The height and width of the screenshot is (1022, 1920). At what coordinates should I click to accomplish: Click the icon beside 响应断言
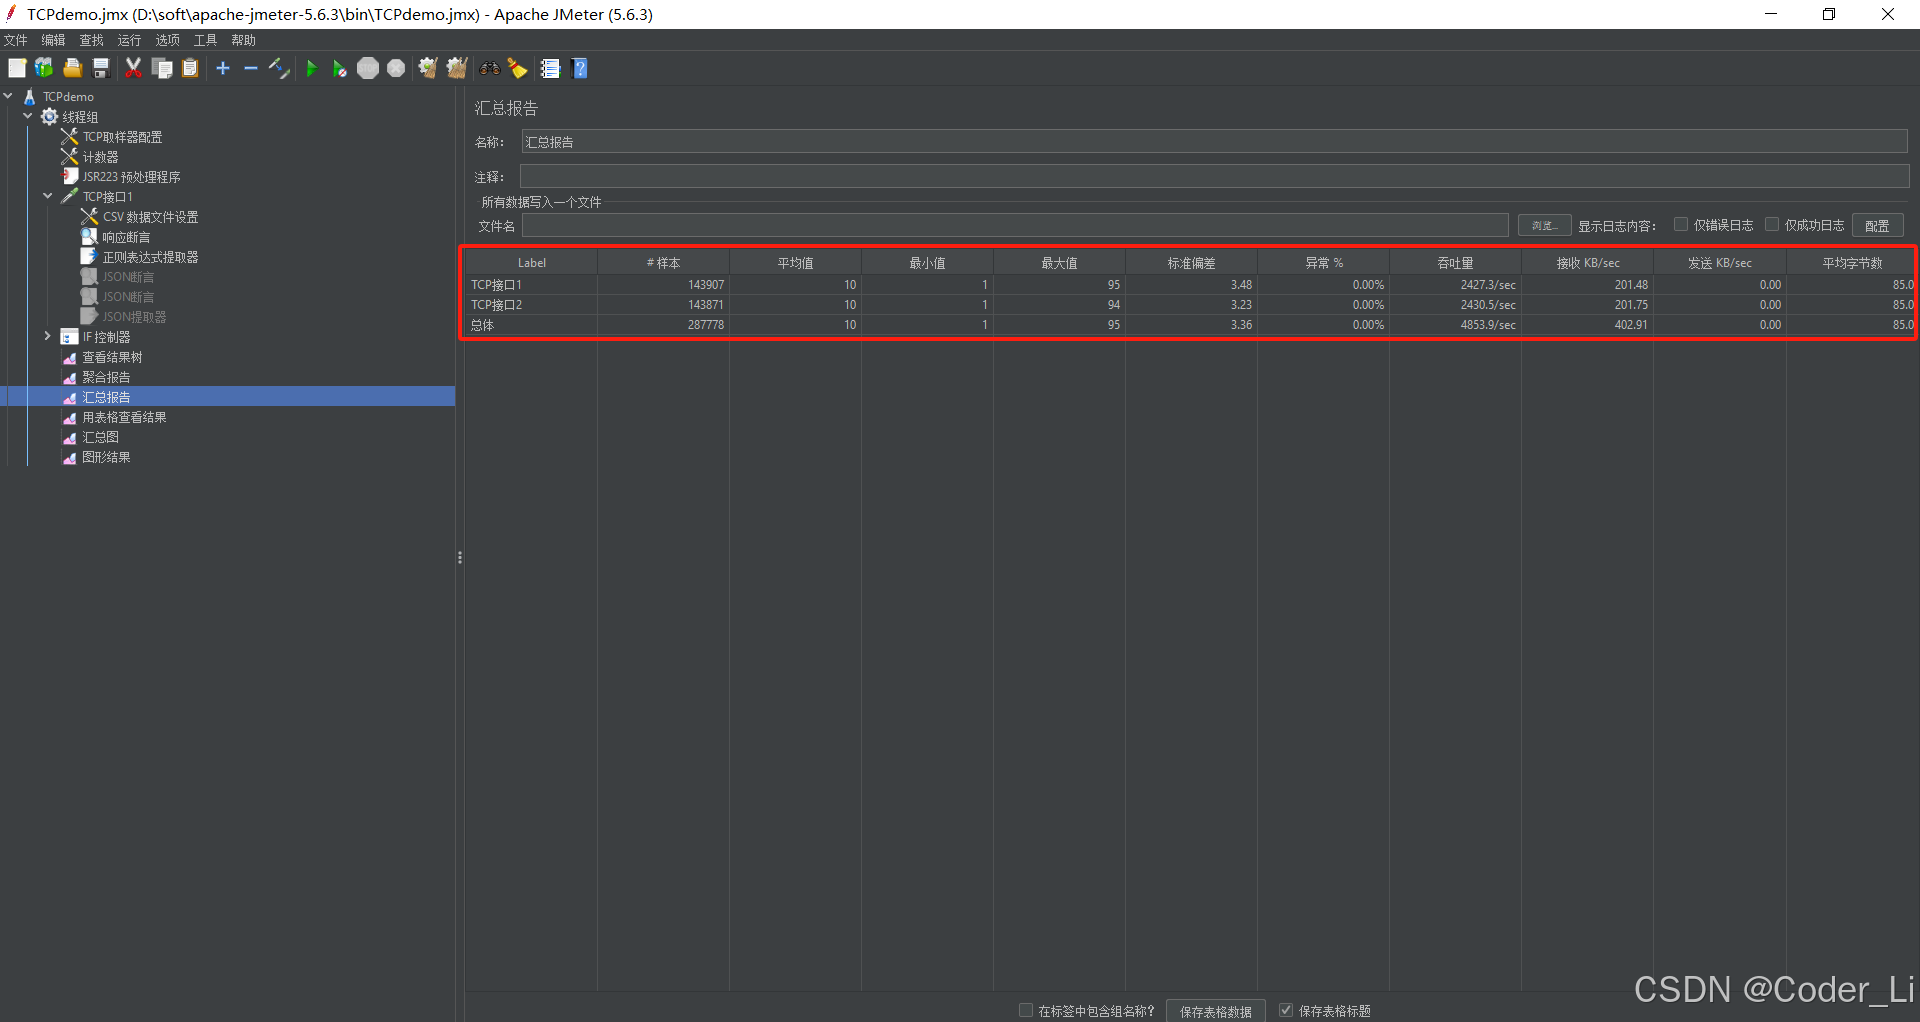[x=89, y=237]
